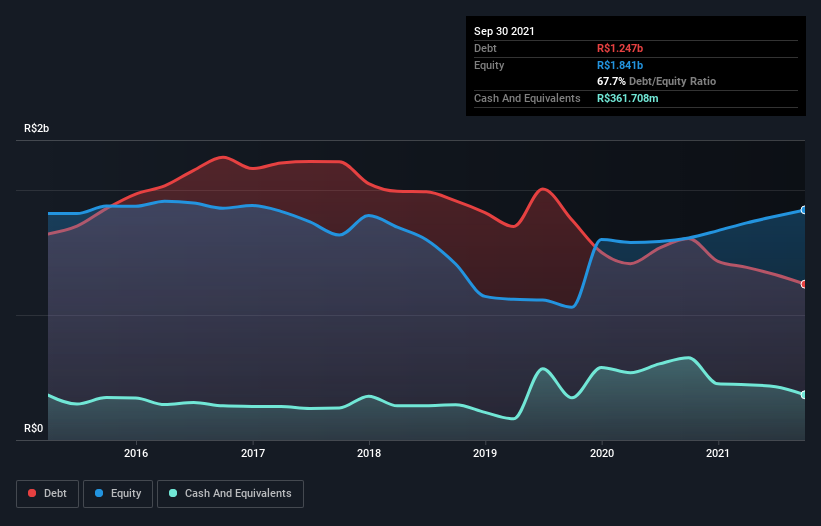
Task: Click the teal Cash legend dot
Action: tap(173, 493)
